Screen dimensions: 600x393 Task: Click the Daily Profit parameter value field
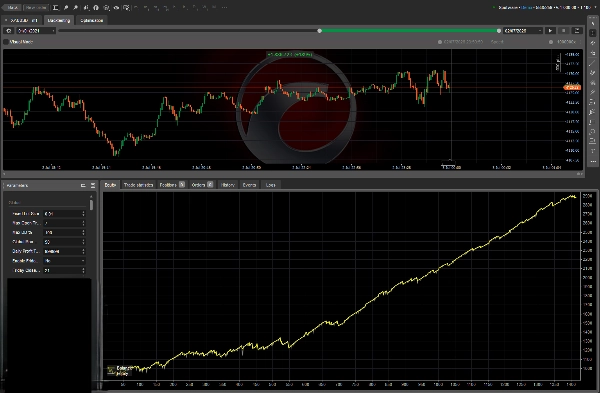pos(64,251)
